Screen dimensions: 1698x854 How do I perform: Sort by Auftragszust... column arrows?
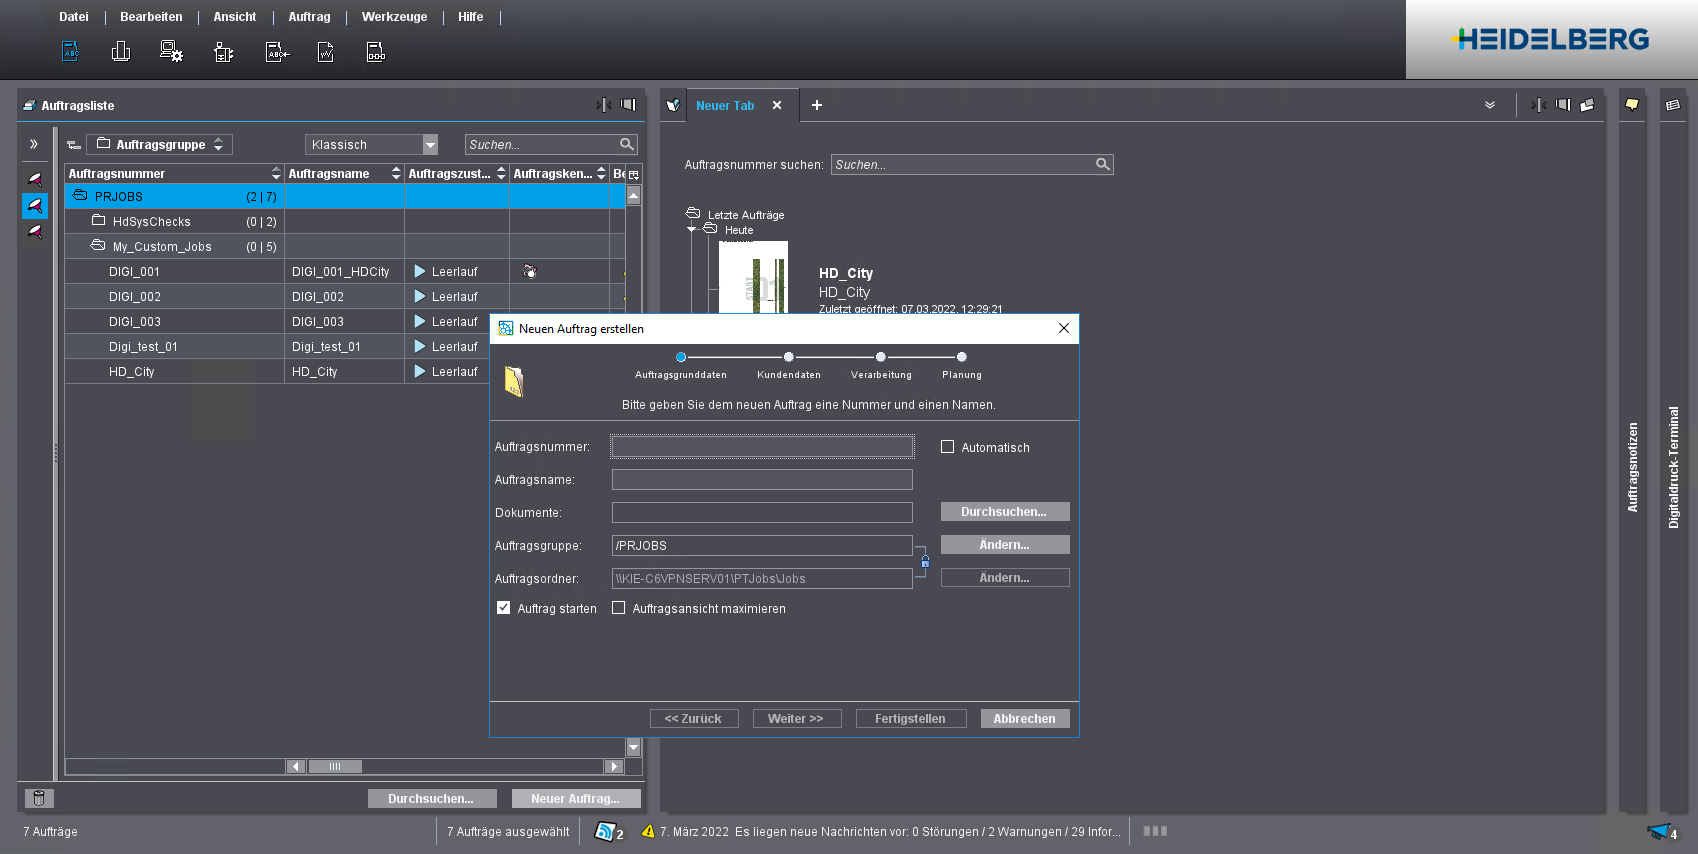501,174
